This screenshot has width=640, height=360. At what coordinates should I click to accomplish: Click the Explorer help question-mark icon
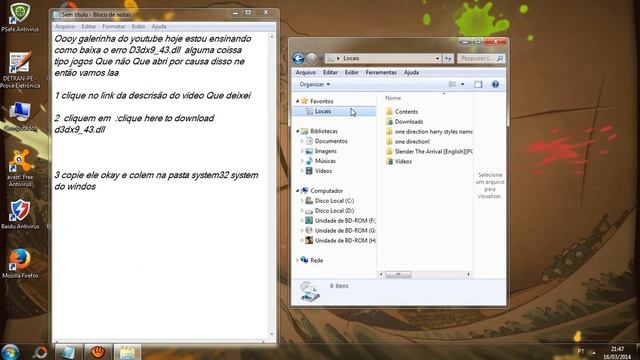(495, 84)
